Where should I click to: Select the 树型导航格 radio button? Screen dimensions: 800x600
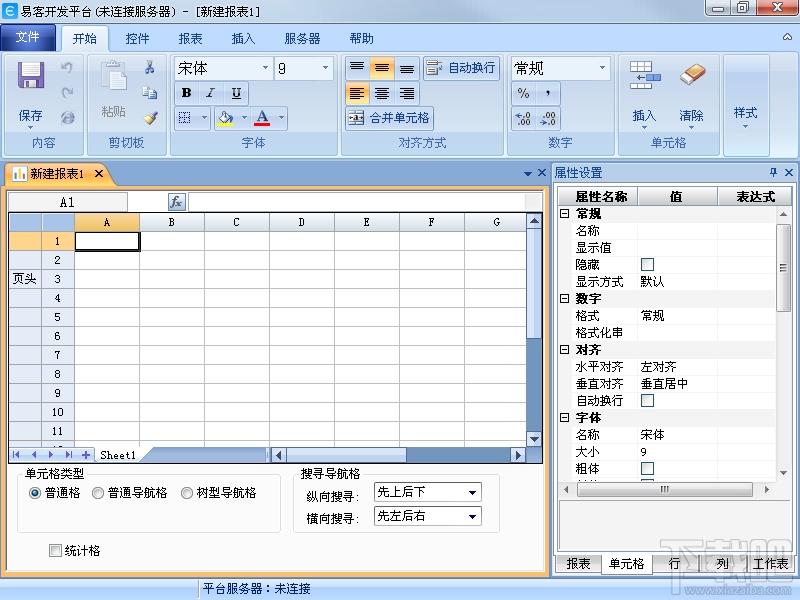187,493
